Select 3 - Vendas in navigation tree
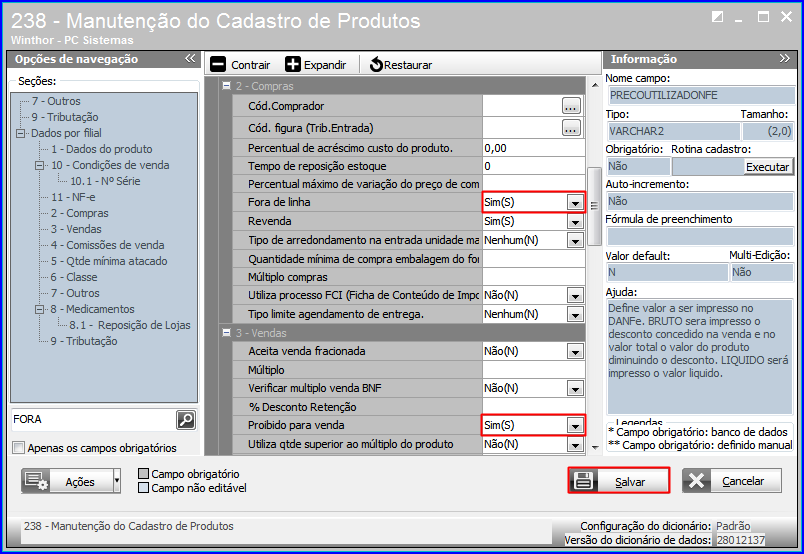 click(x=76, y=229)
